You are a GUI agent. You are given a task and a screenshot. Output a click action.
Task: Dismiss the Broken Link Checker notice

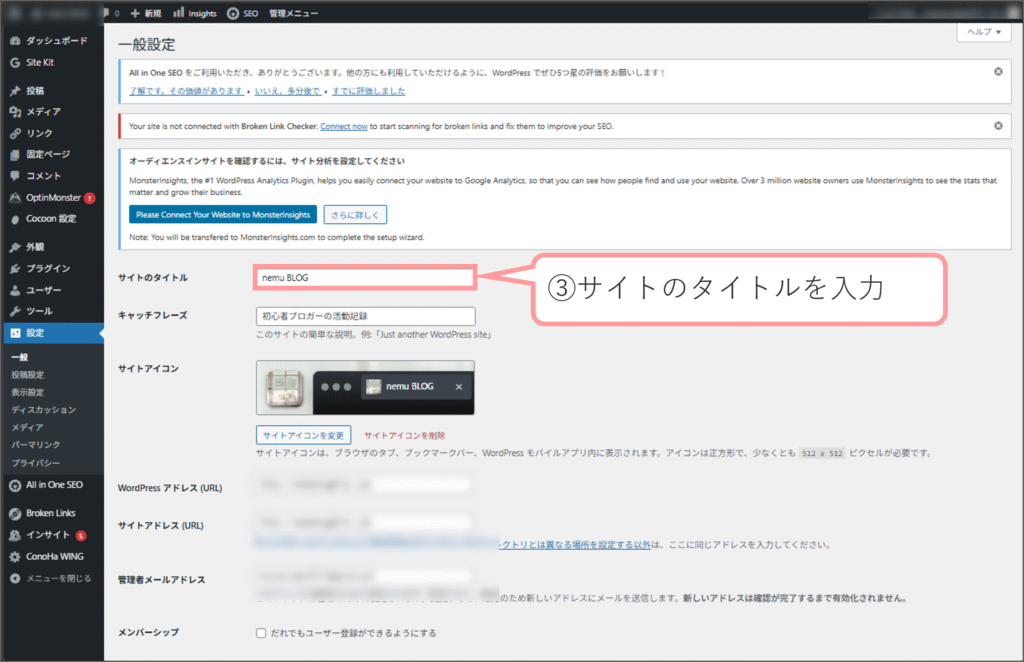(998, 126)
